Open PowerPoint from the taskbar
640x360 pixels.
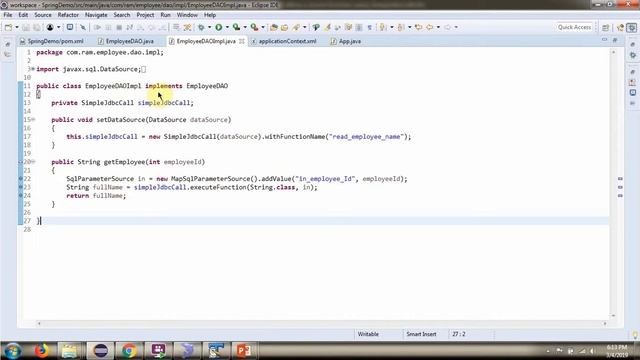pyautogui.click(x=244, y=351)
